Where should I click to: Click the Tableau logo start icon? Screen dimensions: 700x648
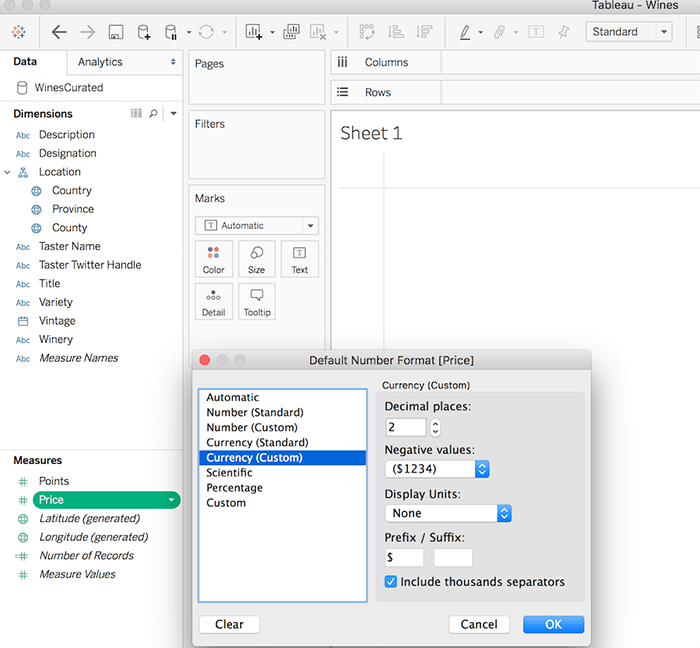[x=19, y=32]
